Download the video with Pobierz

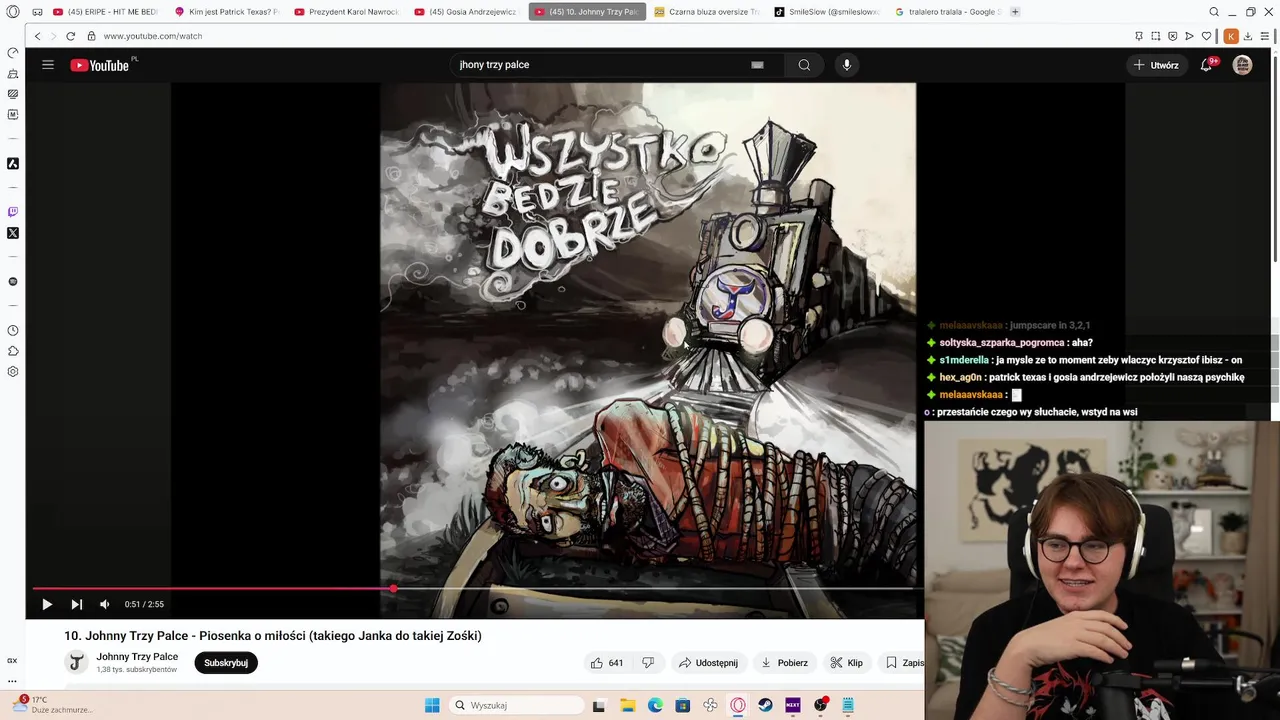tap(785, 663)
